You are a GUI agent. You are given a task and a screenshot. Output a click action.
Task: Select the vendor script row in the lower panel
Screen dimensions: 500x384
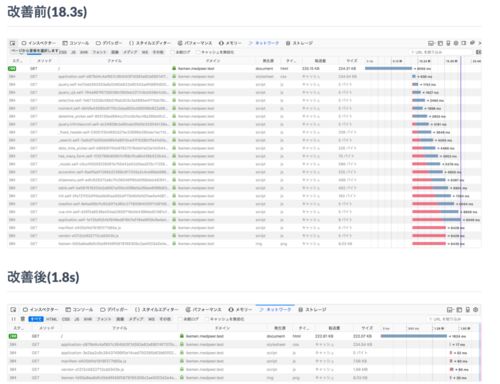click(x=244, y=369)
